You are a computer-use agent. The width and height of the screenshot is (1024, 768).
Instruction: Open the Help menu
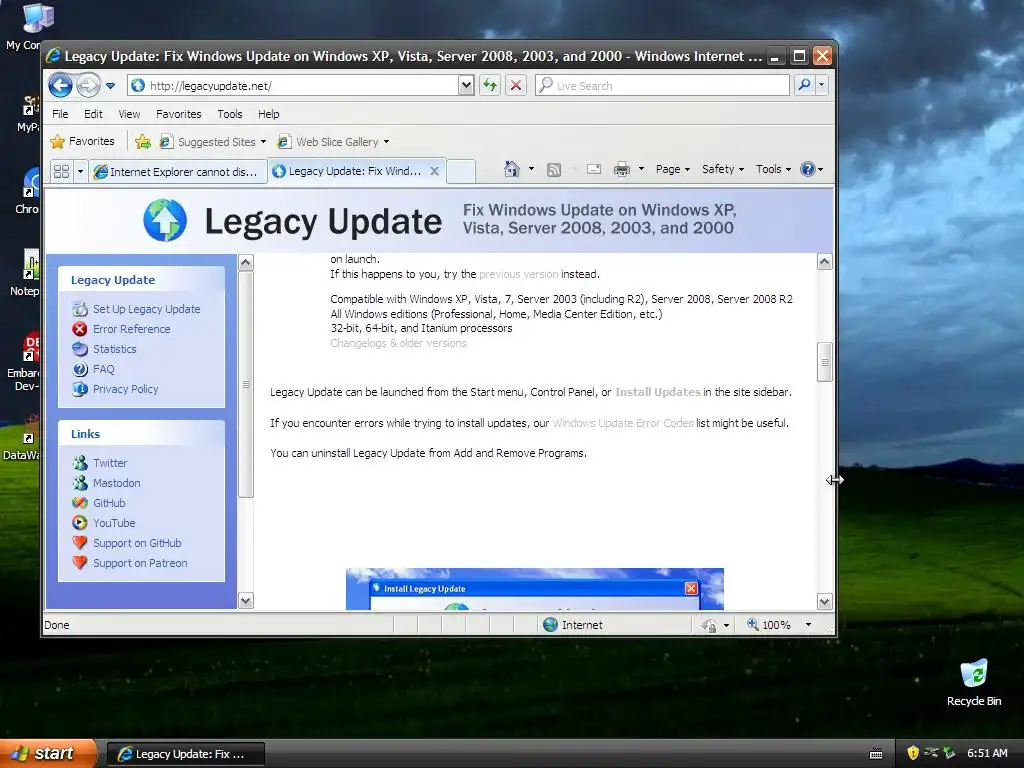point(268,114)
